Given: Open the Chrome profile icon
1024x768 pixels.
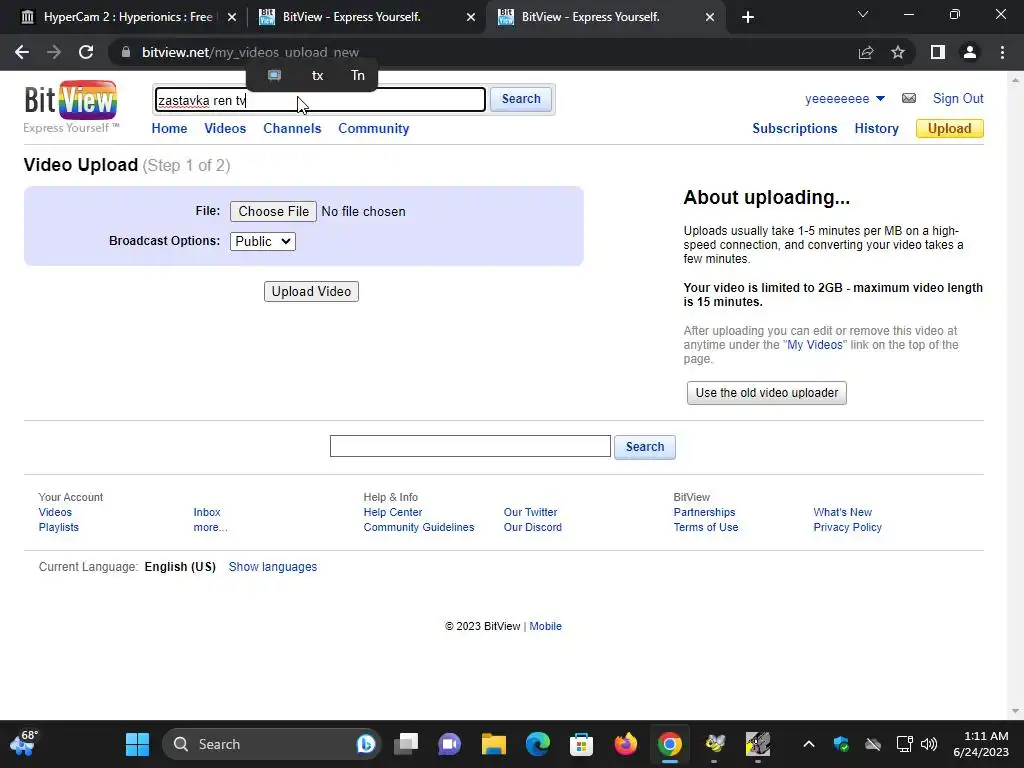Looking at the screenshot, I should click(x=970, y=52).
